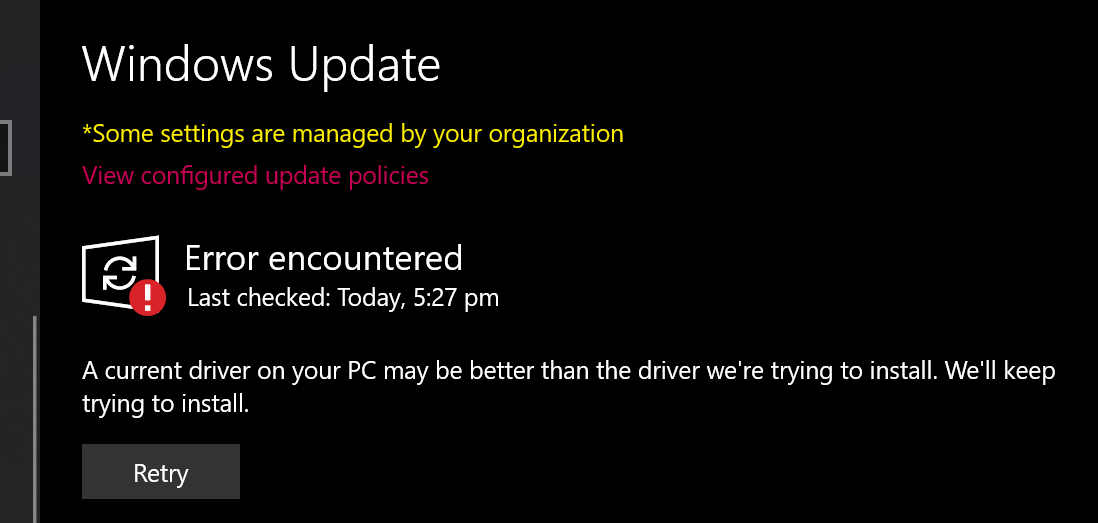The width and height of the screenshot is (1098, 523).
Task: Click the "trying to install." text line
Action: (x=164, y=404)
